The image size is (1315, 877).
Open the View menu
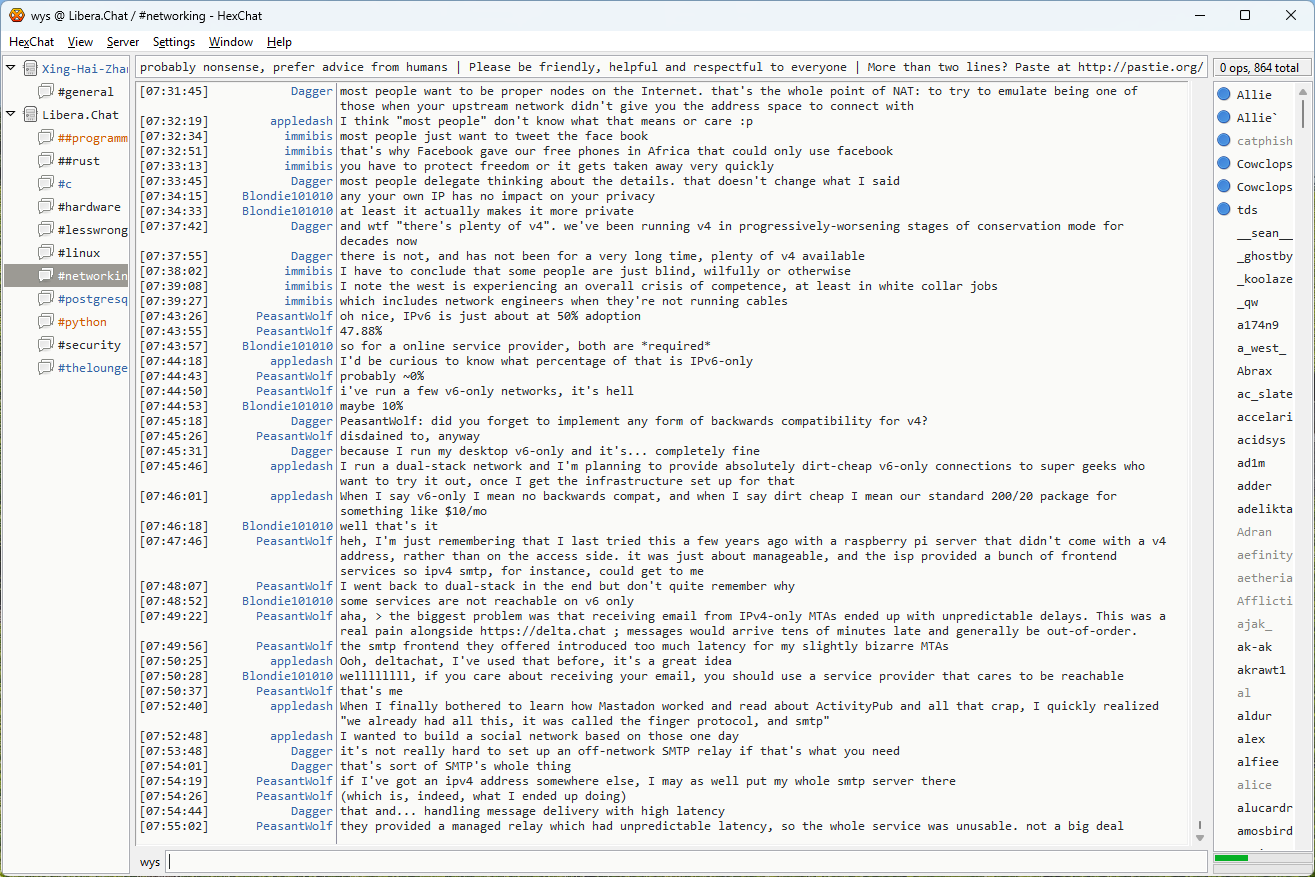[80, 42]
